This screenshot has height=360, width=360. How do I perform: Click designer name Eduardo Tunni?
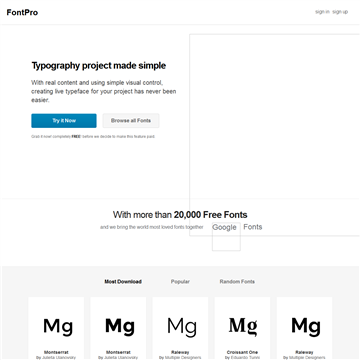click(x=245, y=358)
